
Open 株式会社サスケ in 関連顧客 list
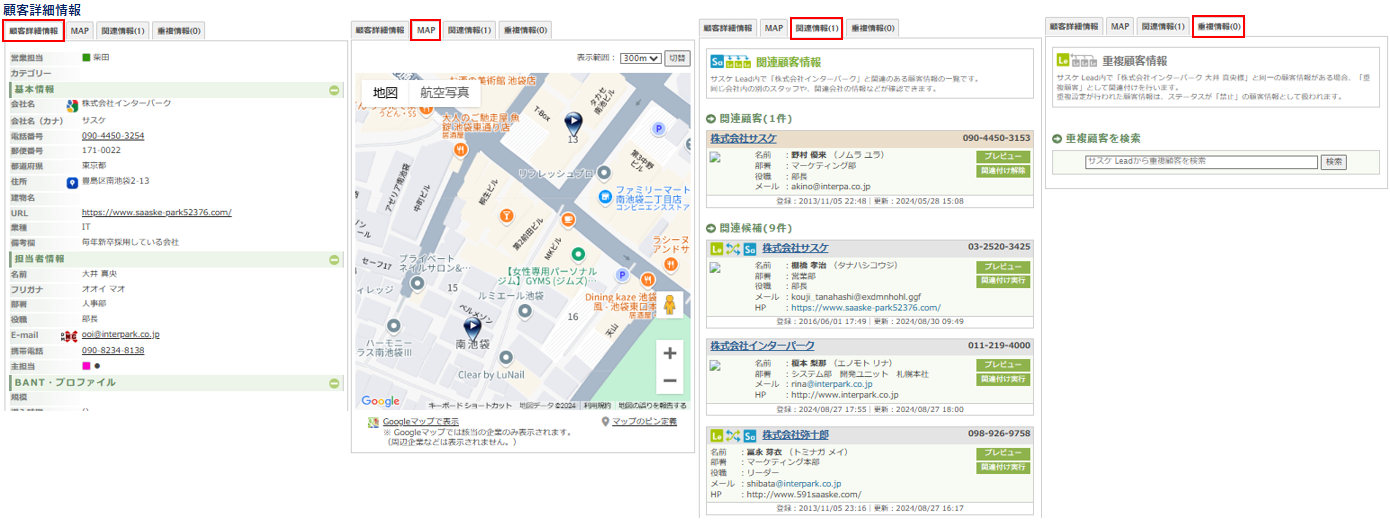point(743,138)
